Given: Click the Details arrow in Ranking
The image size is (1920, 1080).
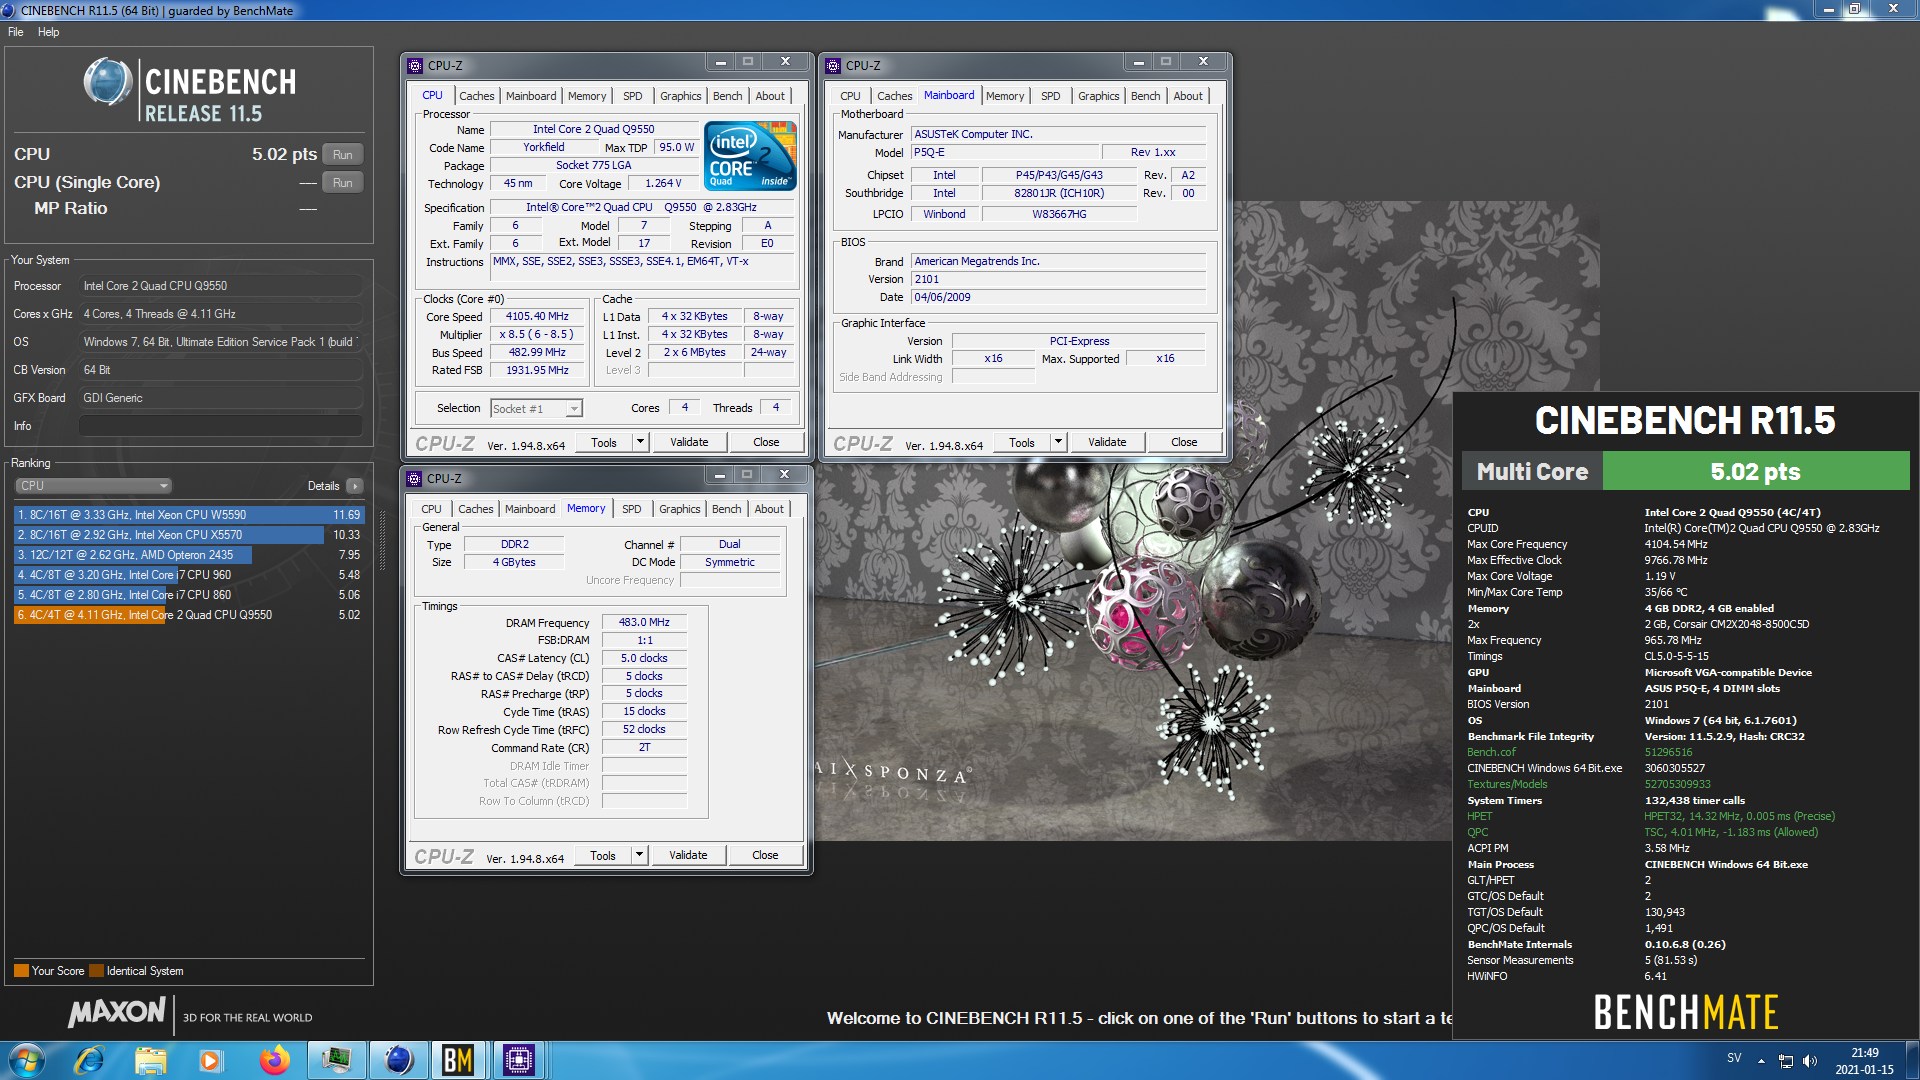Looking at the screenshot, I should [x=355, y=486].
